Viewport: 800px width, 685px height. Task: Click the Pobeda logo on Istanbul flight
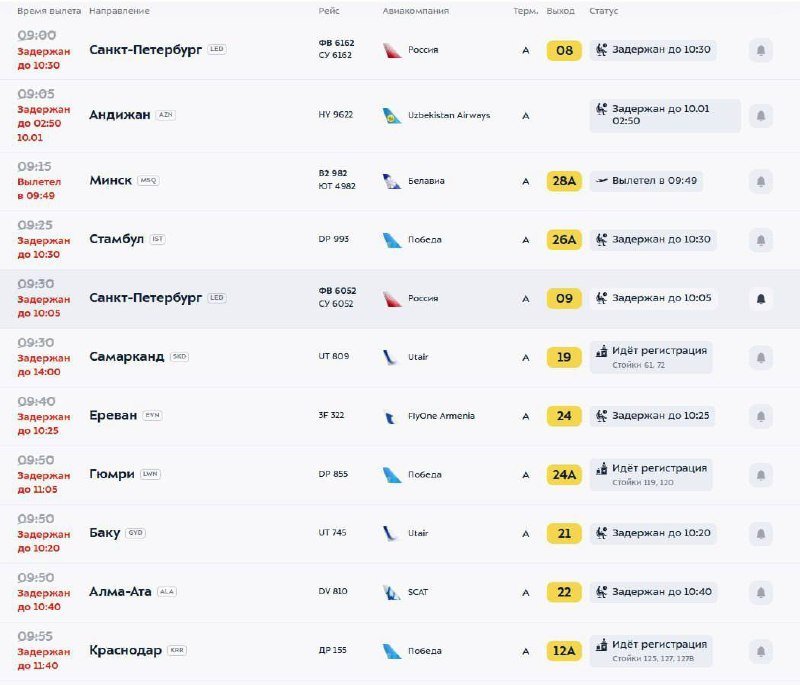(x=392, y=240)
